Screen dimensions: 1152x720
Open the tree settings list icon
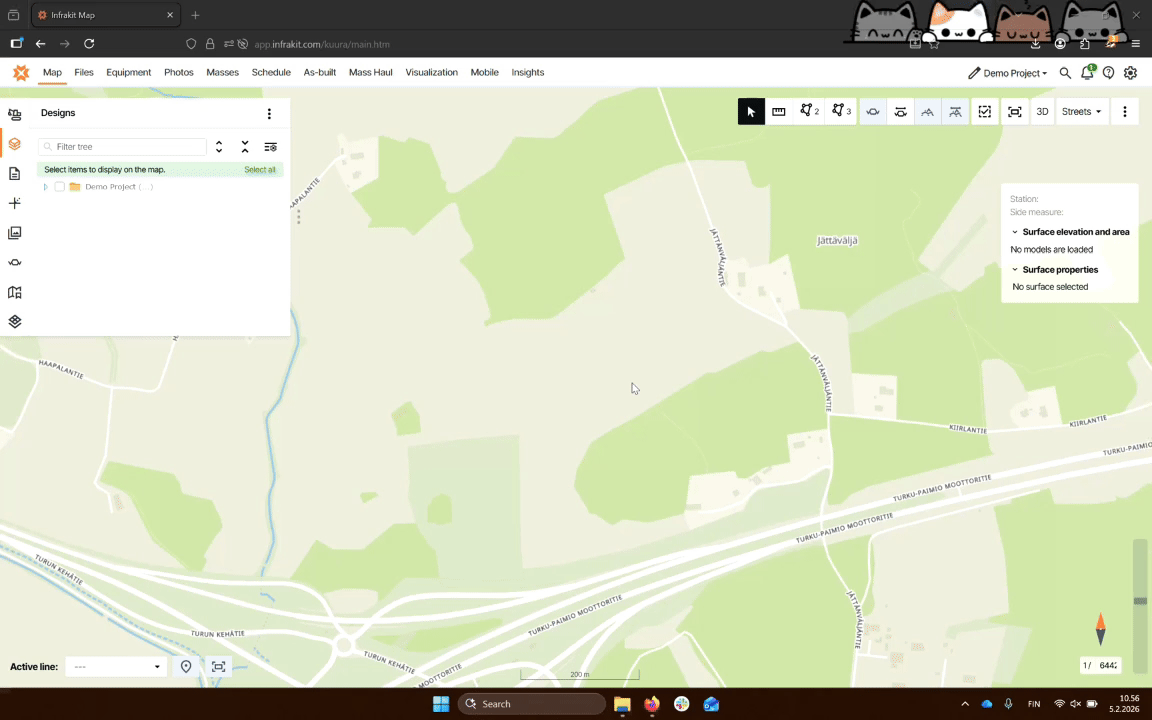[270, 147]
